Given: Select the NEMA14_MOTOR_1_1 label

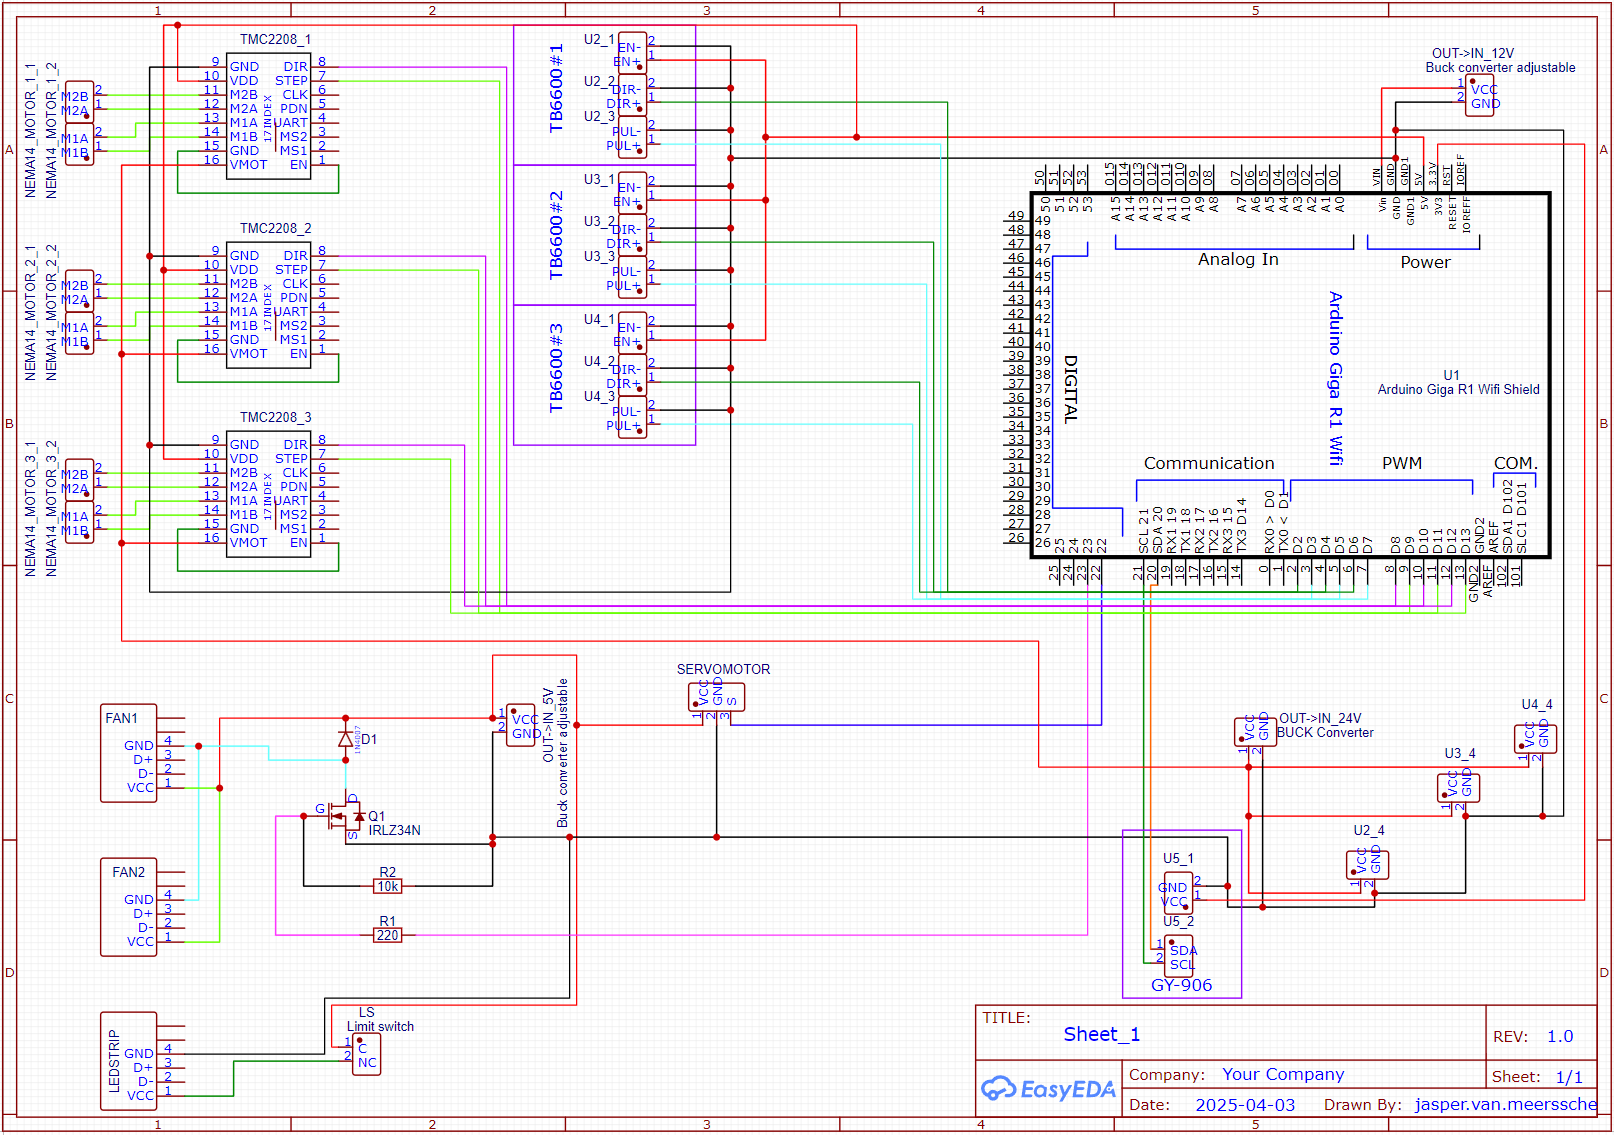Looking at the screenshot, I should click(30, 130).
